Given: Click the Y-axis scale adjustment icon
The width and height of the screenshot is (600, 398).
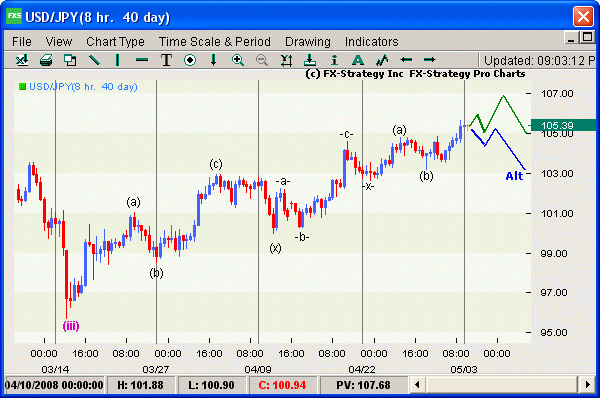Looking at the screenshot, I should pos(286,60).
